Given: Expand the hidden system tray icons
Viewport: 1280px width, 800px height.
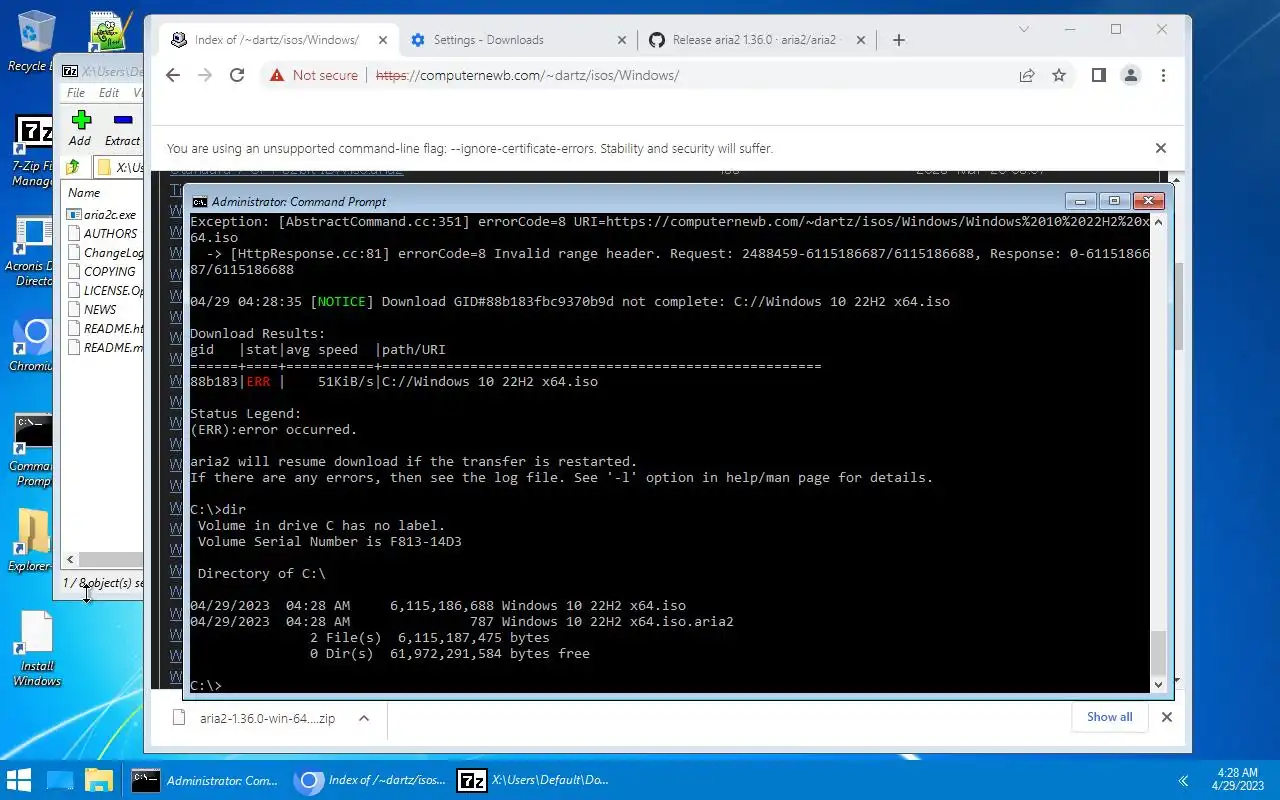Looking at the screenshot, I should point(1183,780).
